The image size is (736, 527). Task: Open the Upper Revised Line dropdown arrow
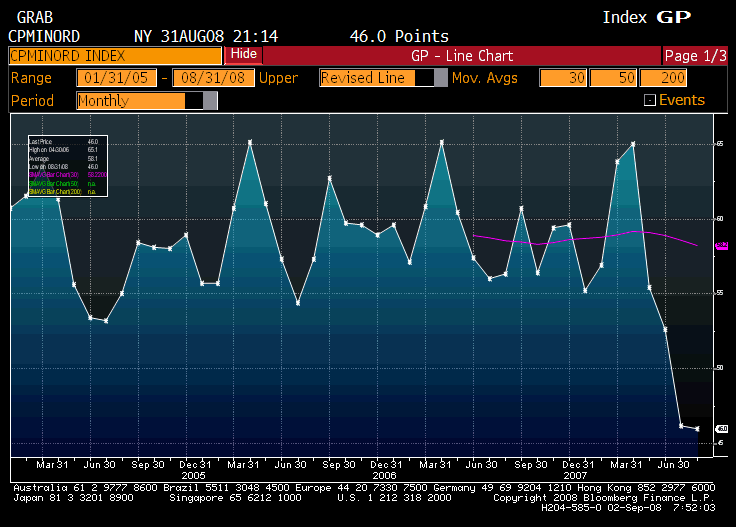click(x=441, y=78)
